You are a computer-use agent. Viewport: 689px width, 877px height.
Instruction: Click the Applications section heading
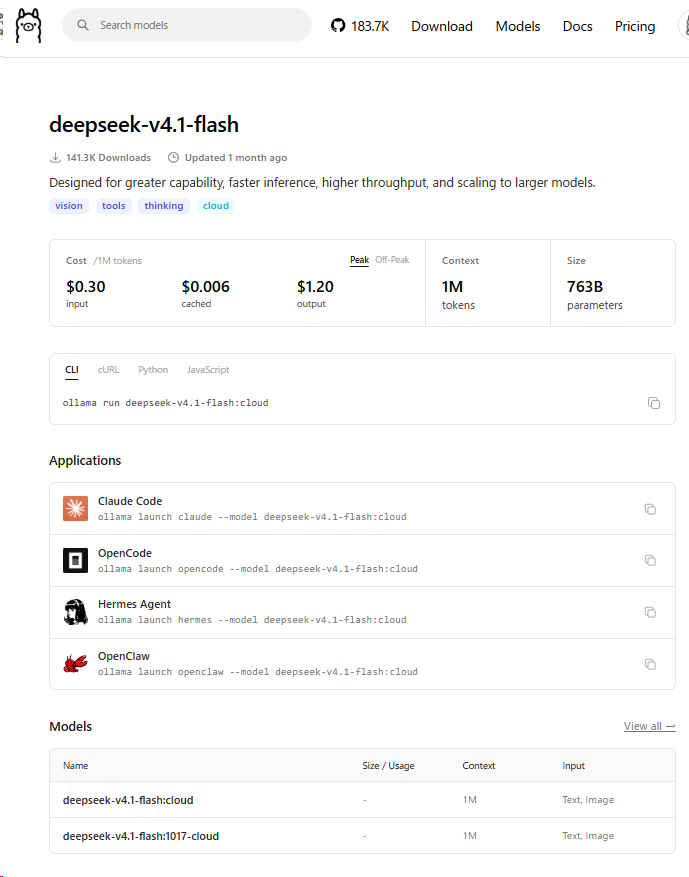85,460
